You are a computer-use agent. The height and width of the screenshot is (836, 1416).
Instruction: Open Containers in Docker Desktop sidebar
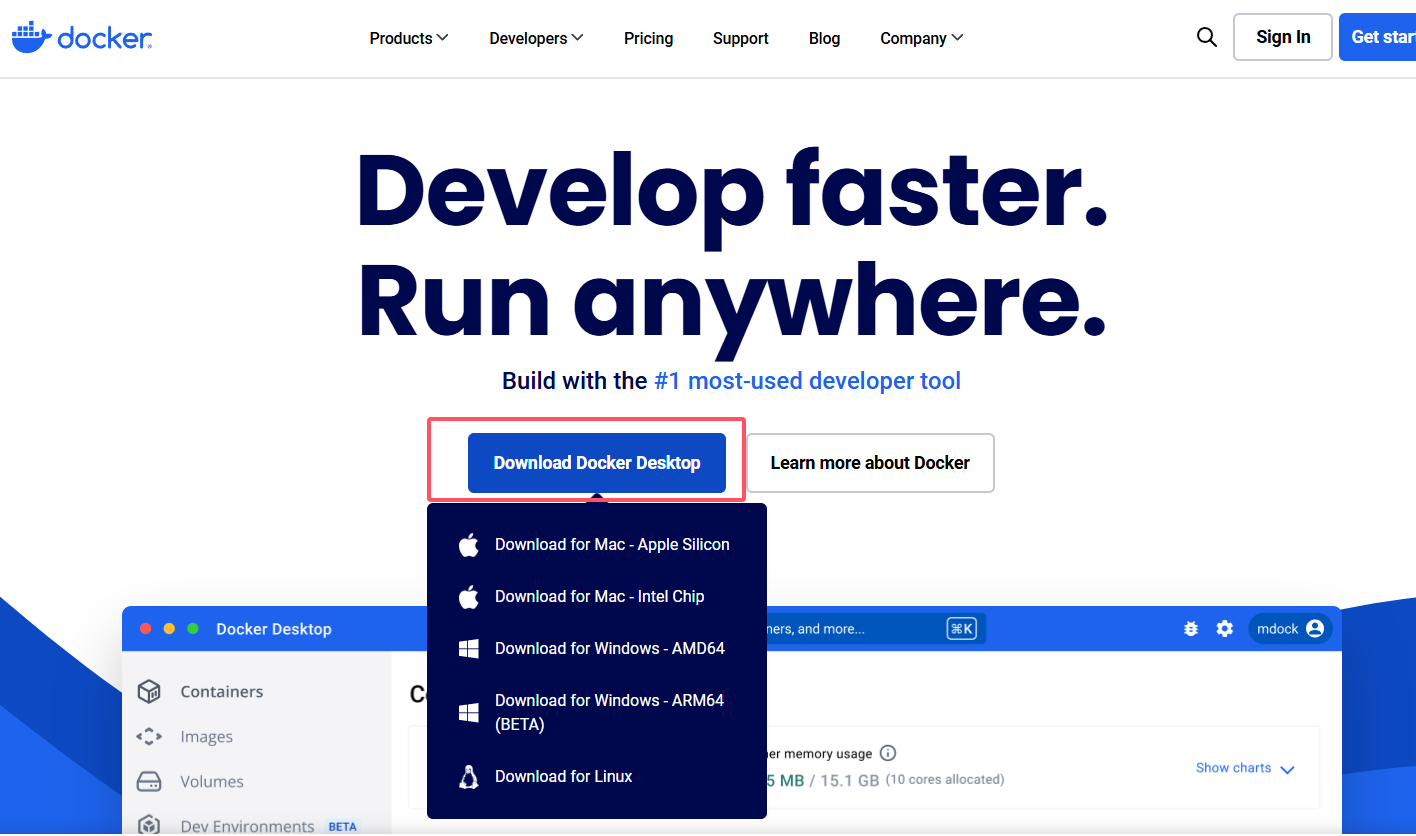tap(222, 691)
